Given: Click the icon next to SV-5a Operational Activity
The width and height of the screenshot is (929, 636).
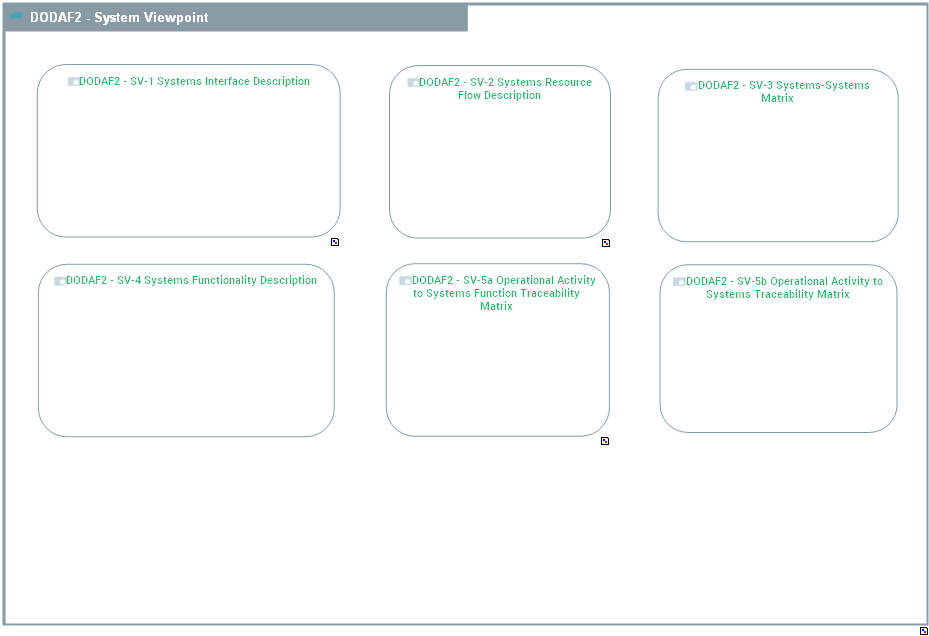Looking at the screenshot, I should (x=405, y=281).
